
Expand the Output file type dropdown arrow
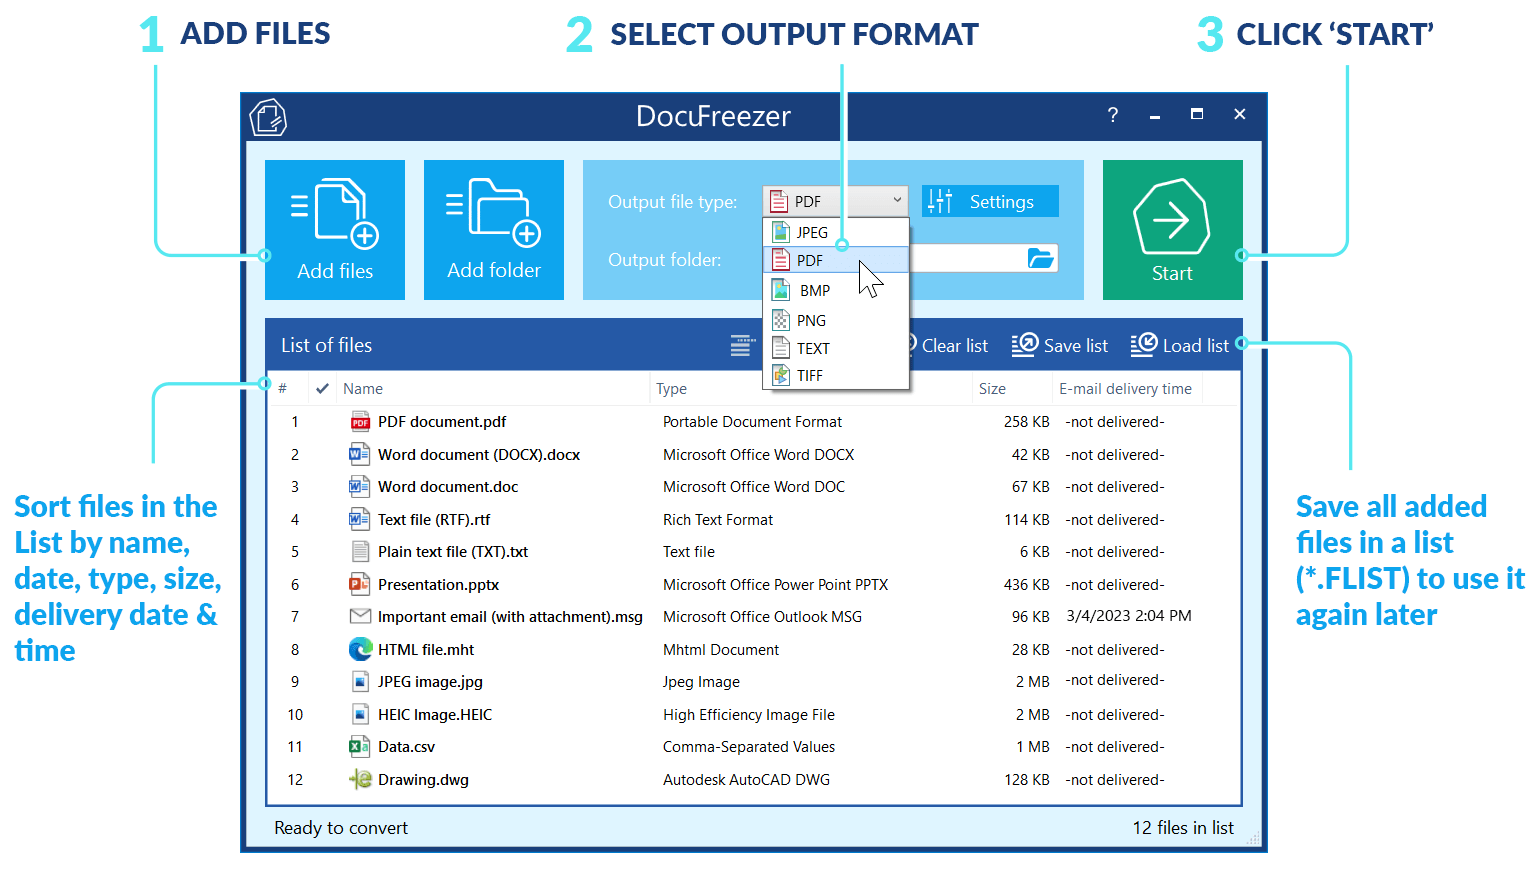[x=896, y=201]
